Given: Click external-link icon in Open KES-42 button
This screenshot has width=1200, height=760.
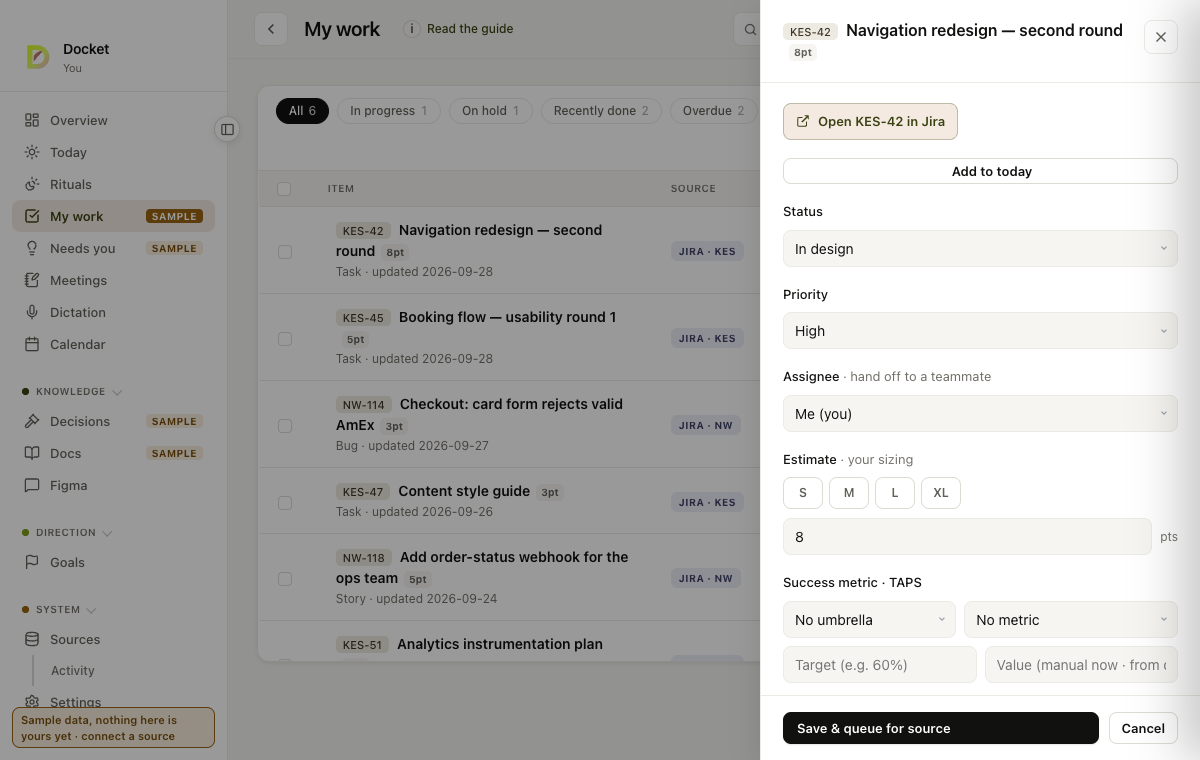Looking at the screenshot, I should 803,121.
